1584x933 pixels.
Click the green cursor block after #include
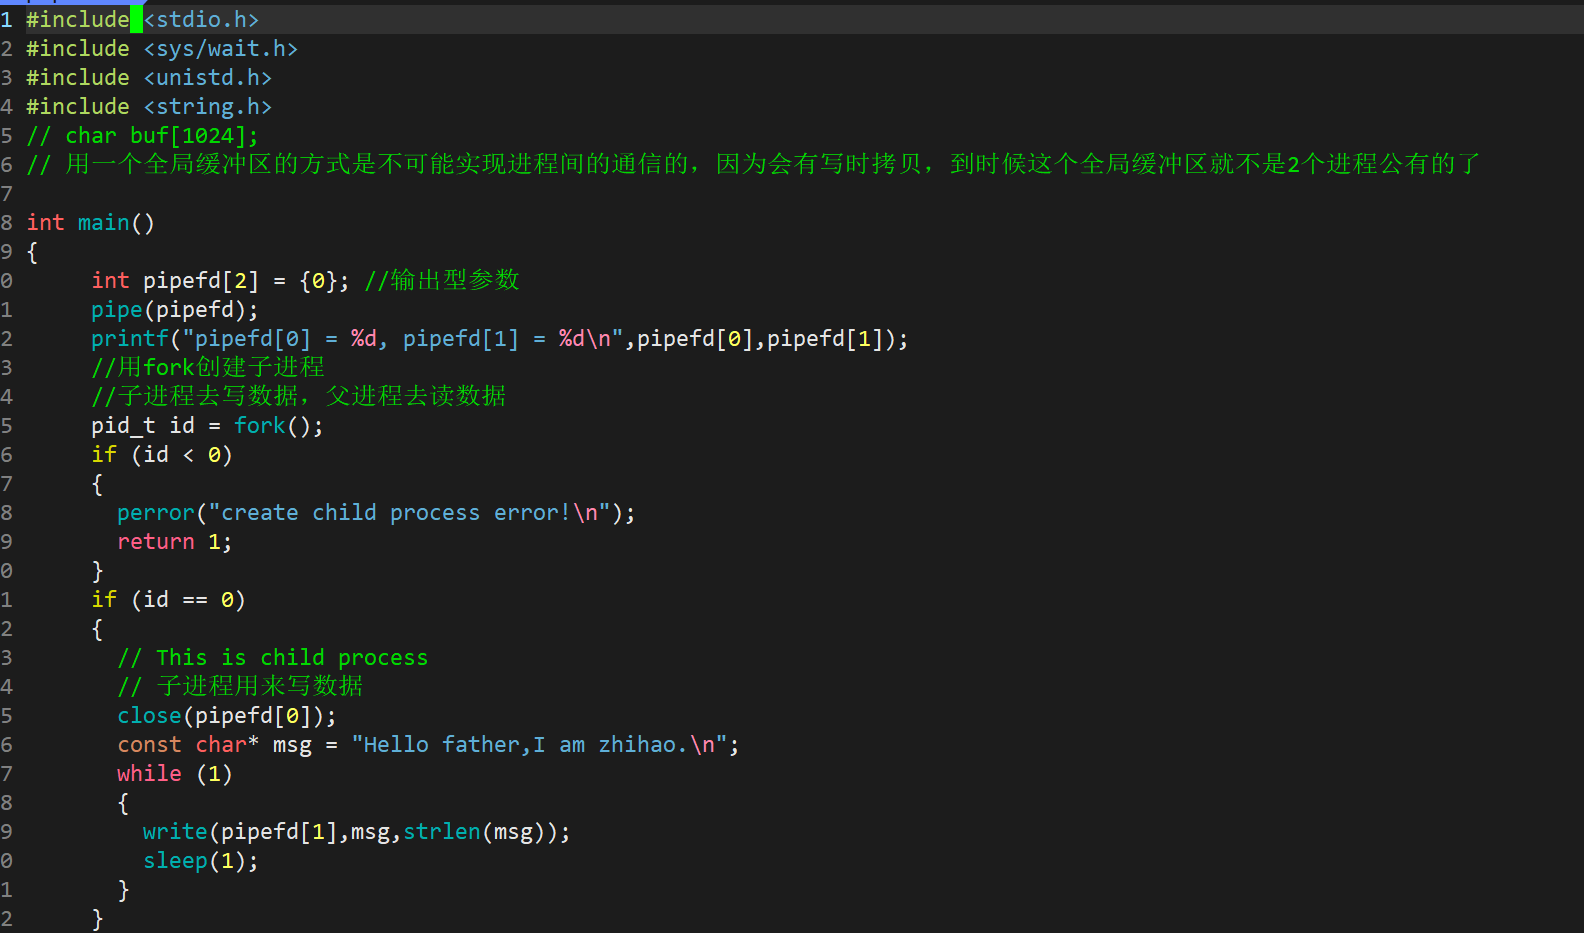136,20
